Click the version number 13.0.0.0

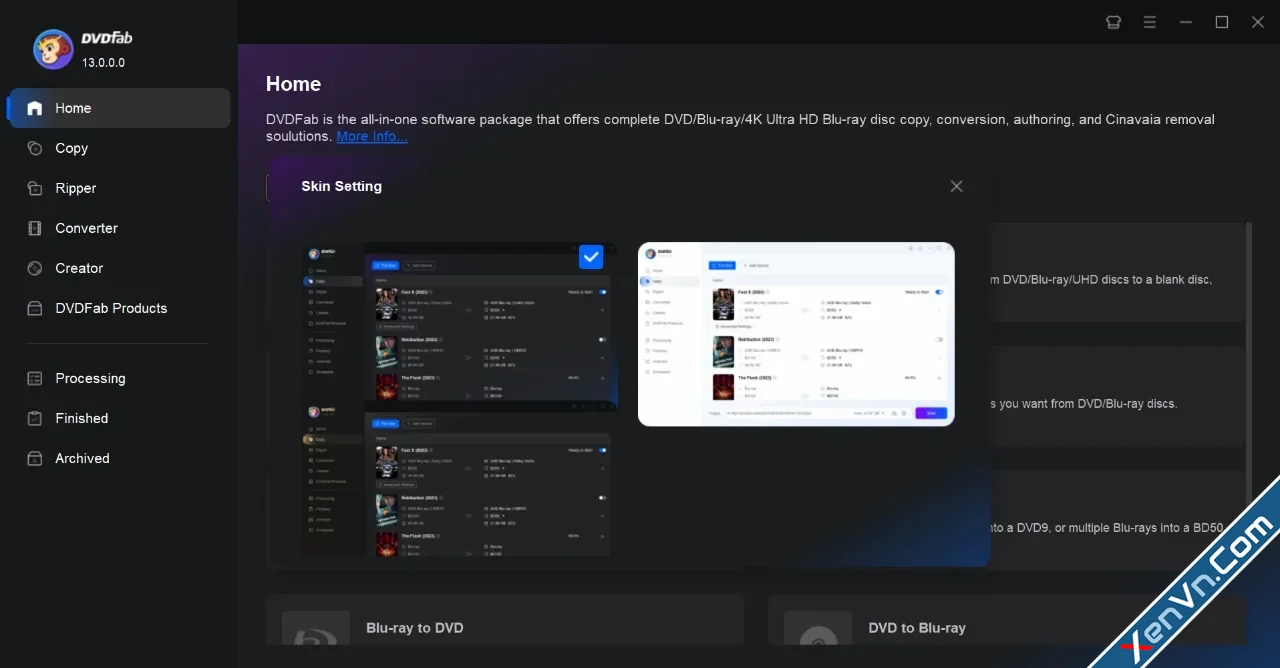click(104, 62)
